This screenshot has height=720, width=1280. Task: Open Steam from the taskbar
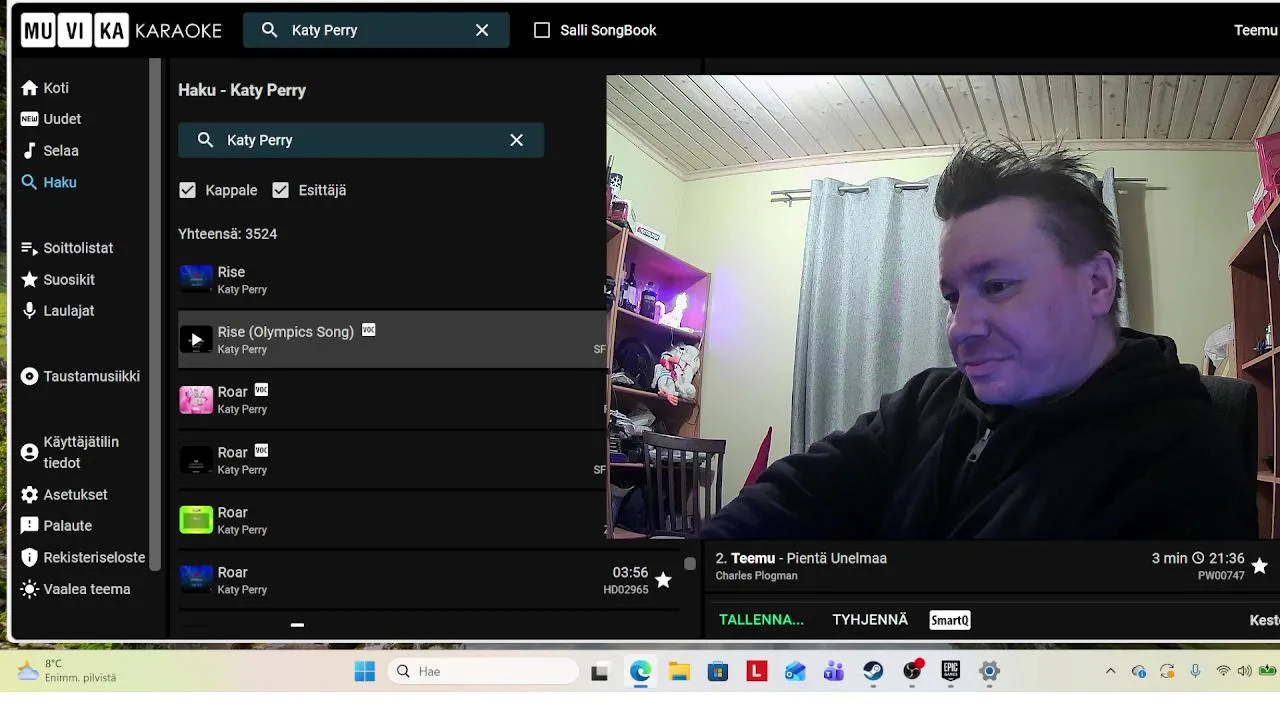873,672
